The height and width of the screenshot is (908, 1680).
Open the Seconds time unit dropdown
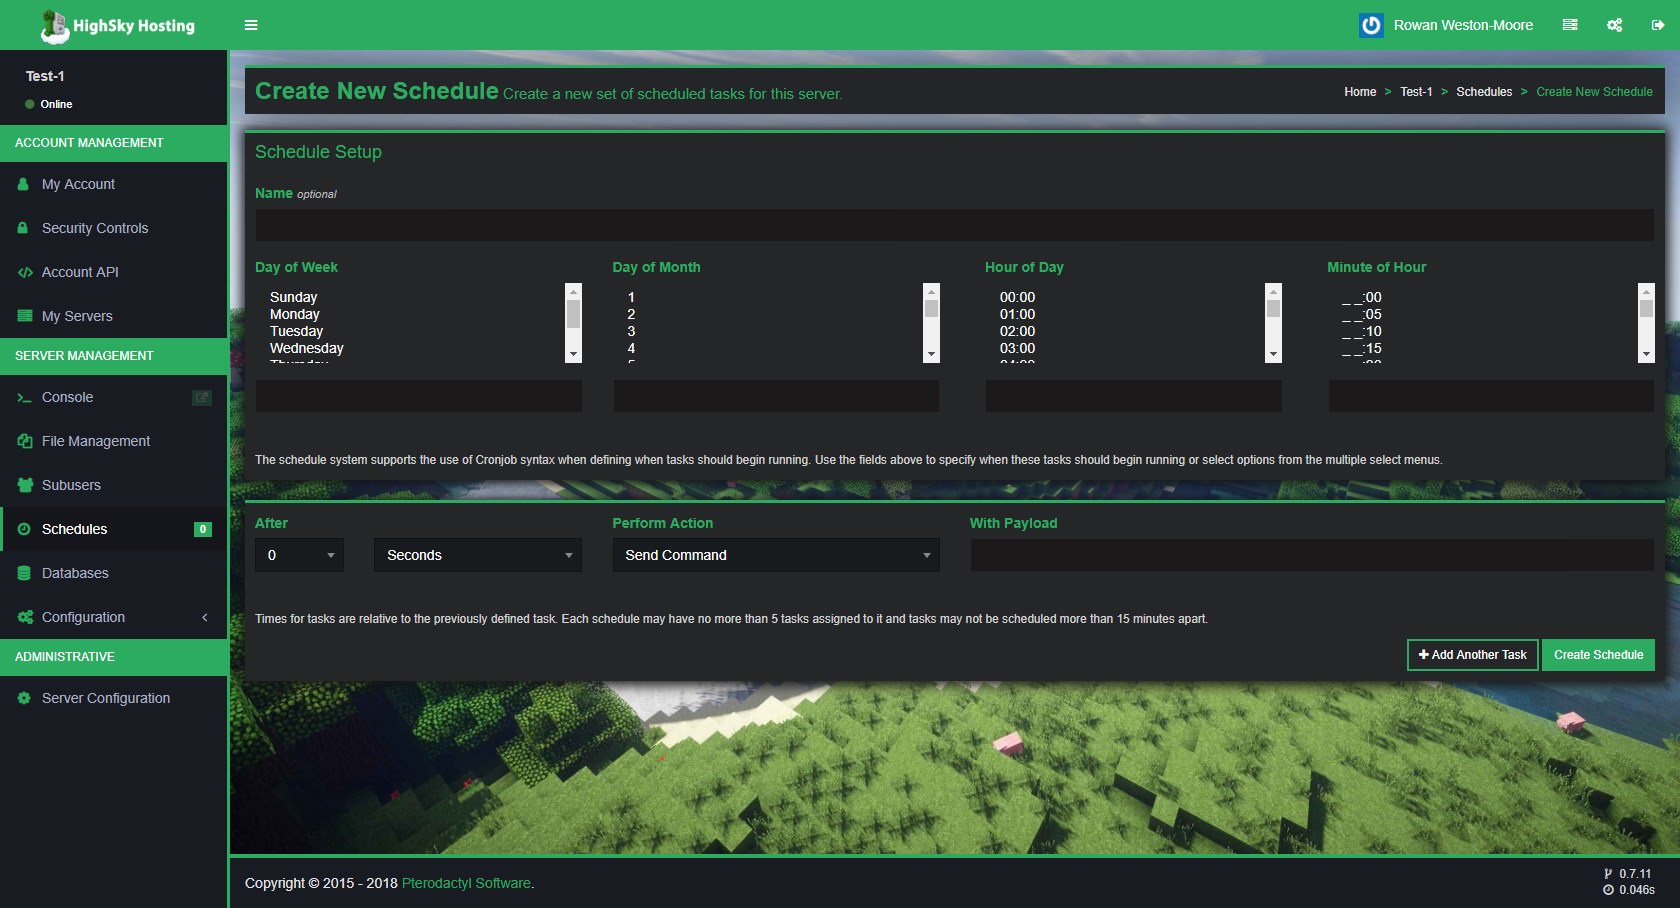point(477,555)
